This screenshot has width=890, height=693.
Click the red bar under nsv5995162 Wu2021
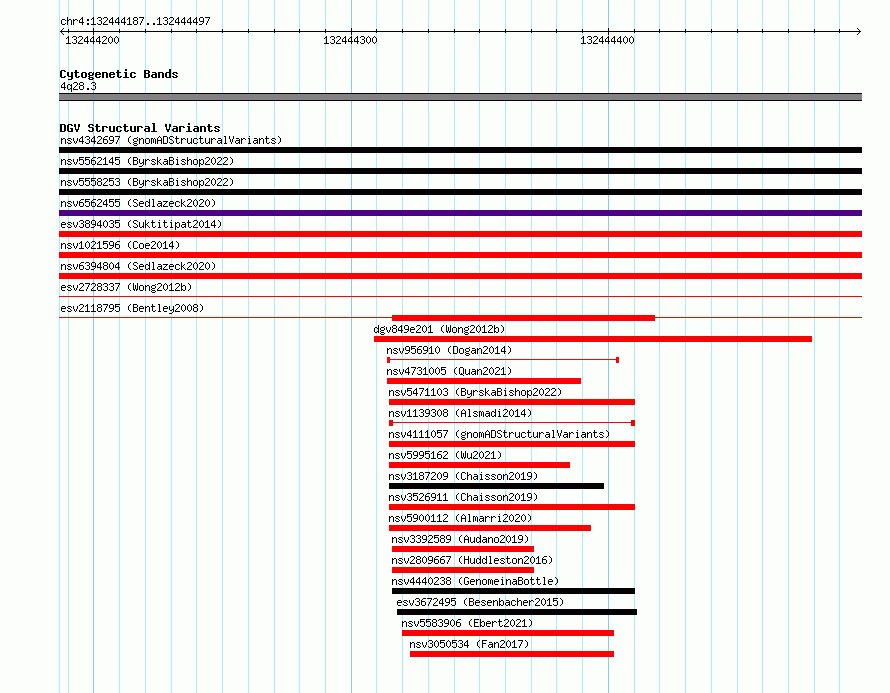[x=479, y=465]
